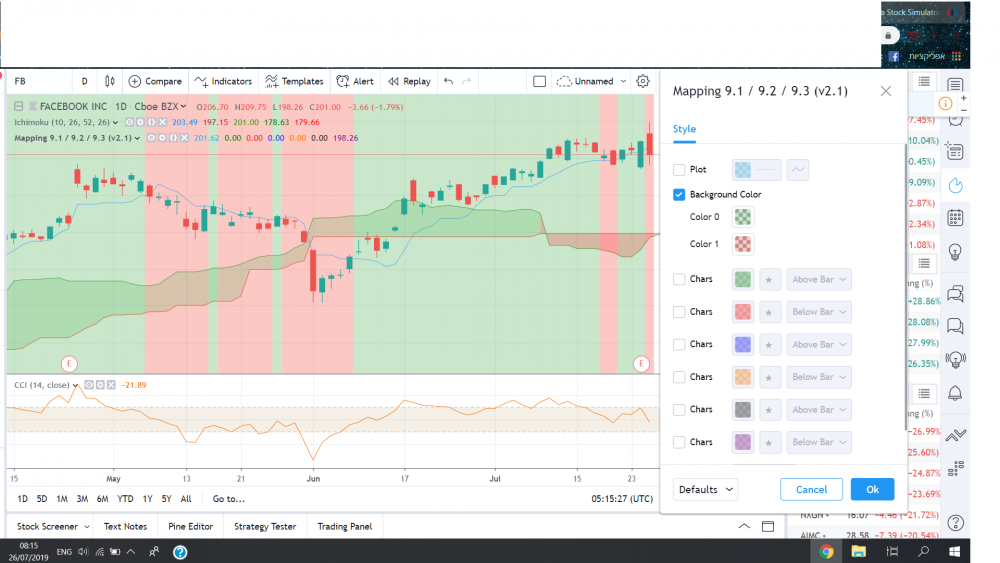Open position dropdown for green Chars row
This screenshot has width=1000, height=563.
(x=819, y=279)
